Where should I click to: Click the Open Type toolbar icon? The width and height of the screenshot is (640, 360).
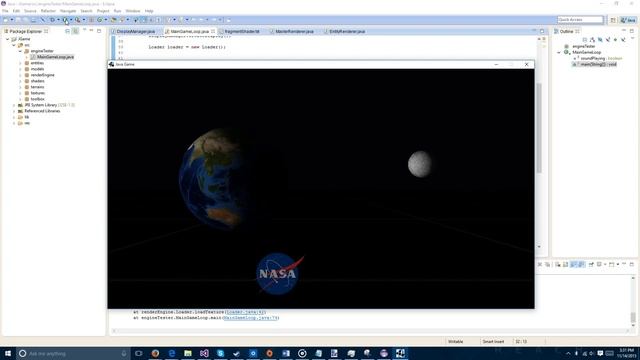point(114,20)
